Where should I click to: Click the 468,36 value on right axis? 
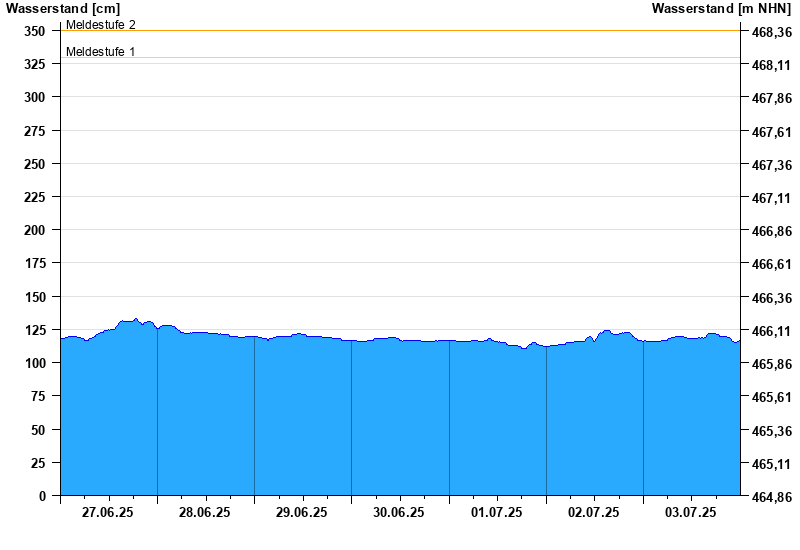coord(771,32)
